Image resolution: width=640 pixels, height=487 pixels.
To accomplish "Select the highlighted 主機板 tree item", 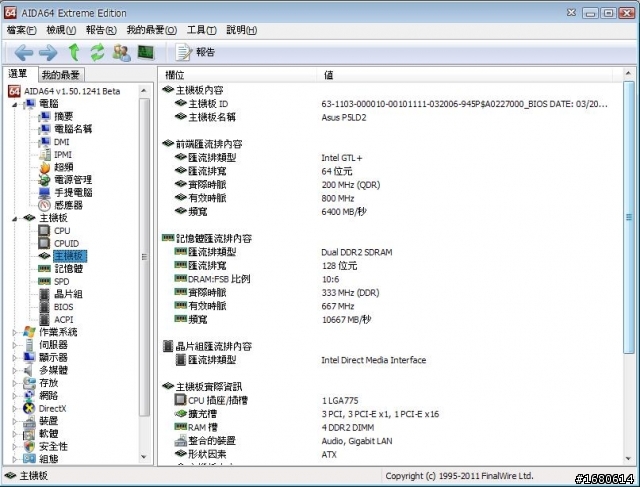I will click(69, 256).
